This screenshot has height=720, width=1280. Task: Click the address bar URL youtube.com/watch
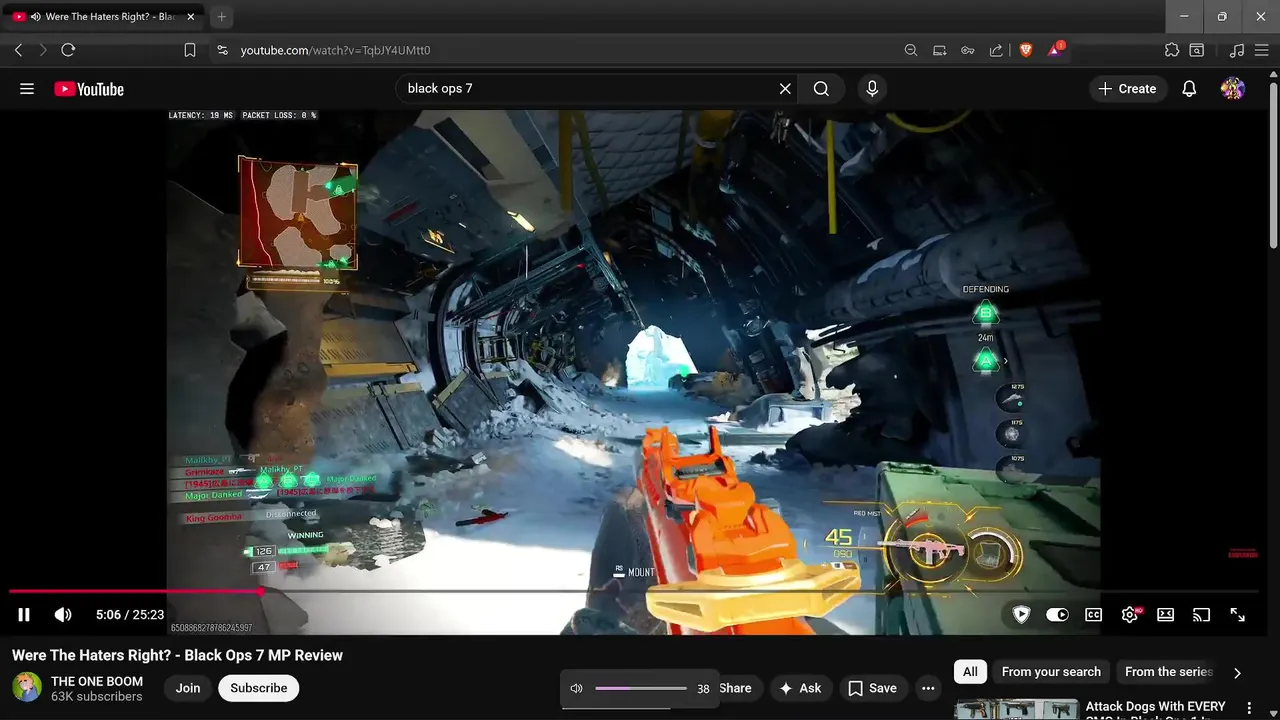click(x=335, y=50)
